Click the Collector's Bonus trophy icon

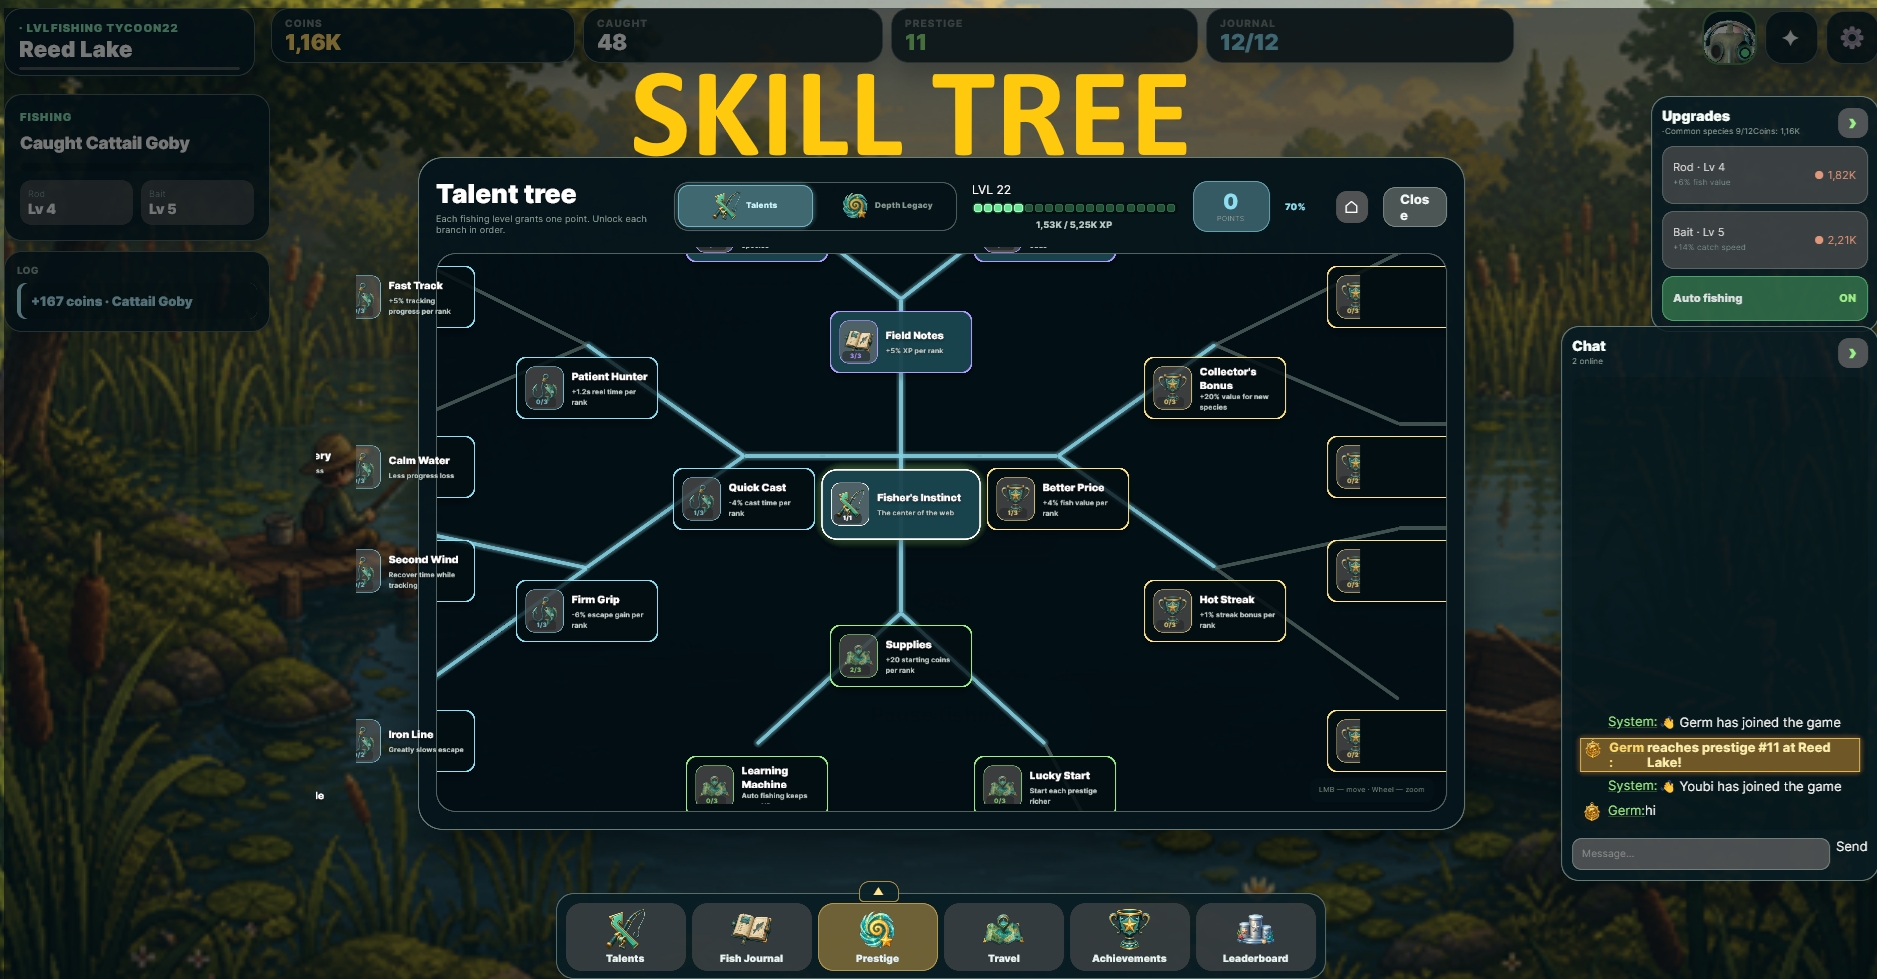[1171, 387]
